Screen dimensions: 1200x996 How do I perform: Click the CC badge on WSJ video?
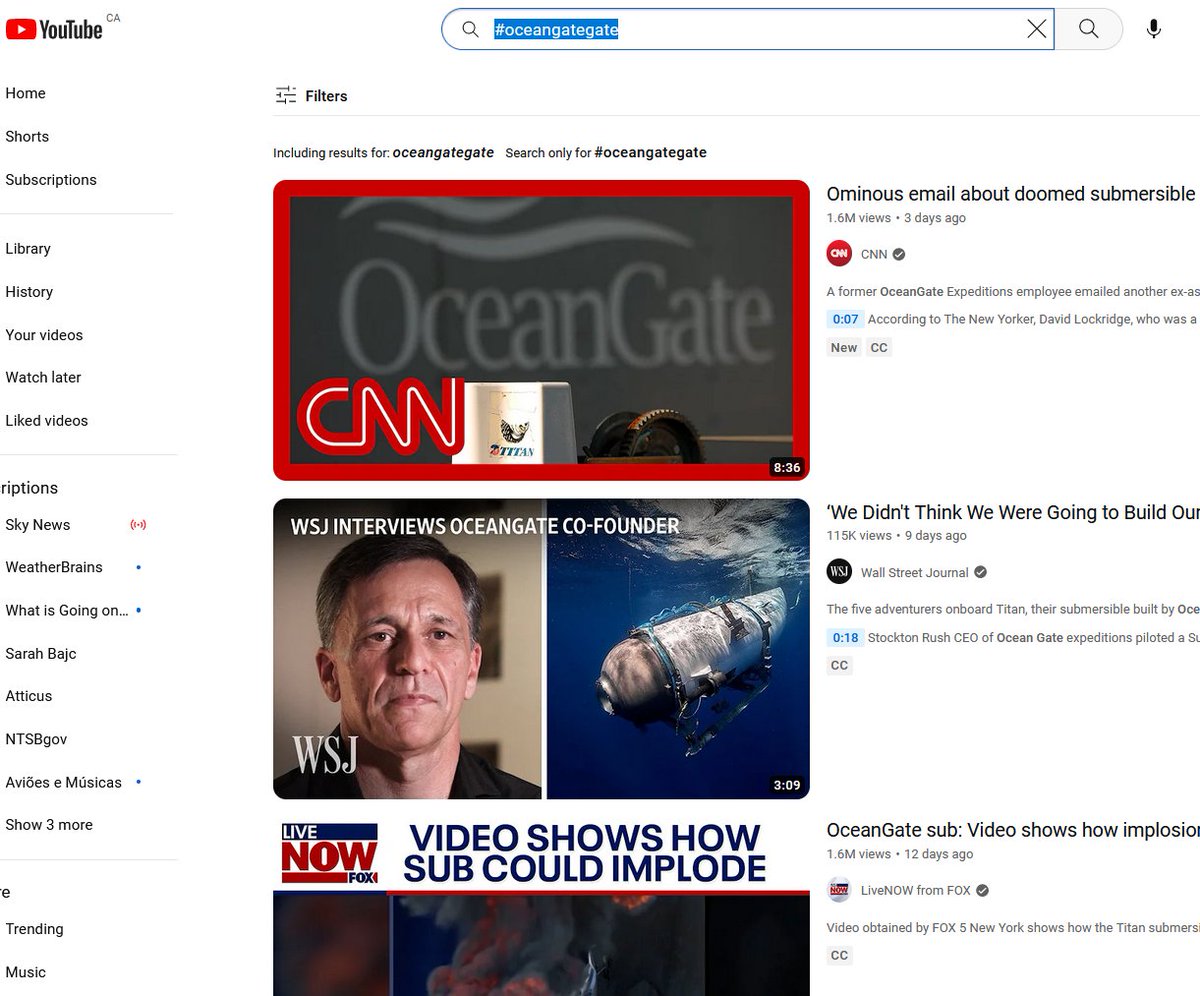839,665
